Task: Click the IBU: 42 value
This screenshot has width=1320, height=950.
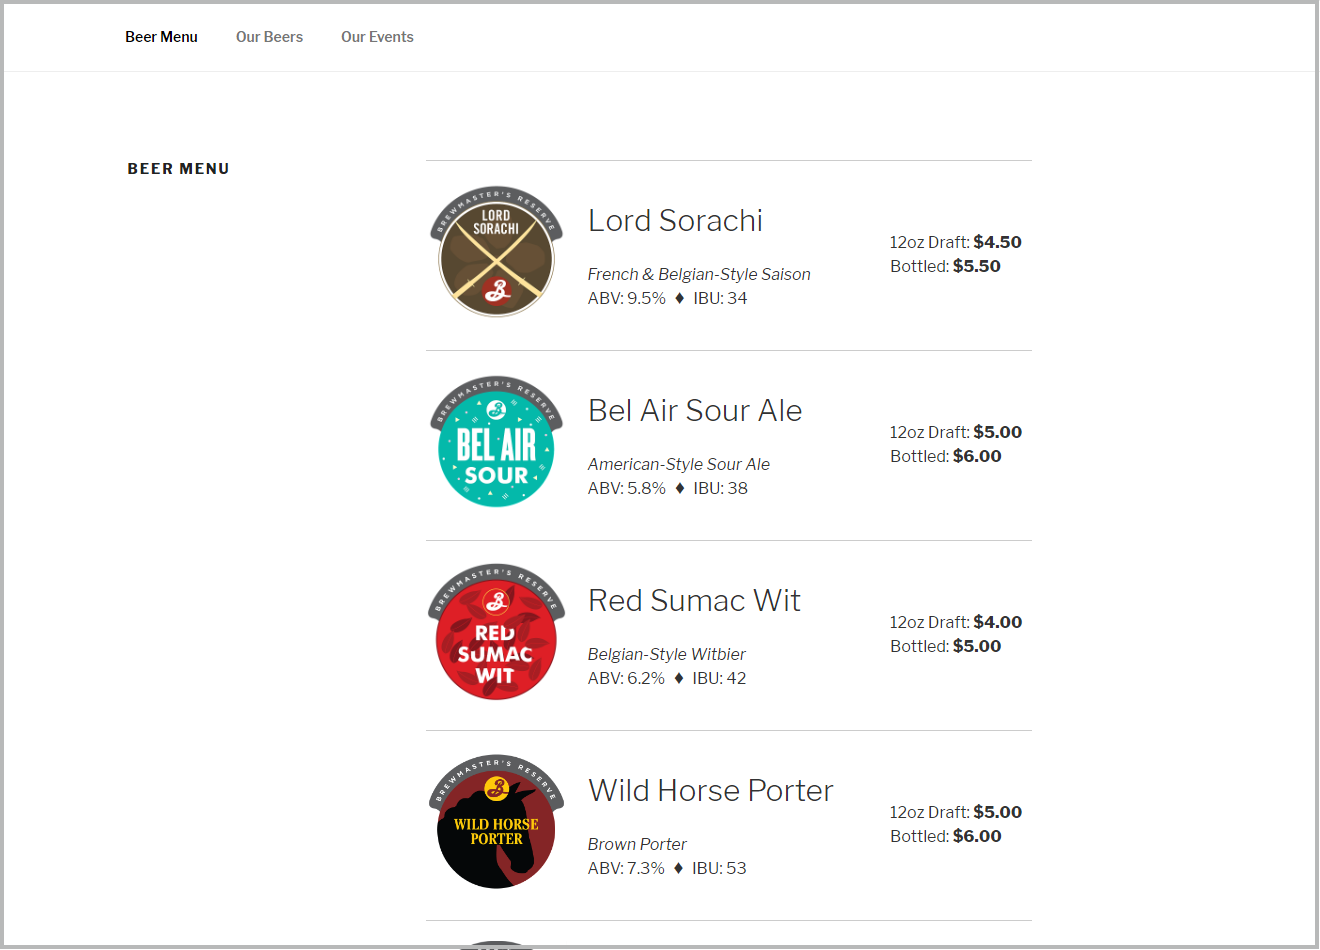Action: [719, 678]
